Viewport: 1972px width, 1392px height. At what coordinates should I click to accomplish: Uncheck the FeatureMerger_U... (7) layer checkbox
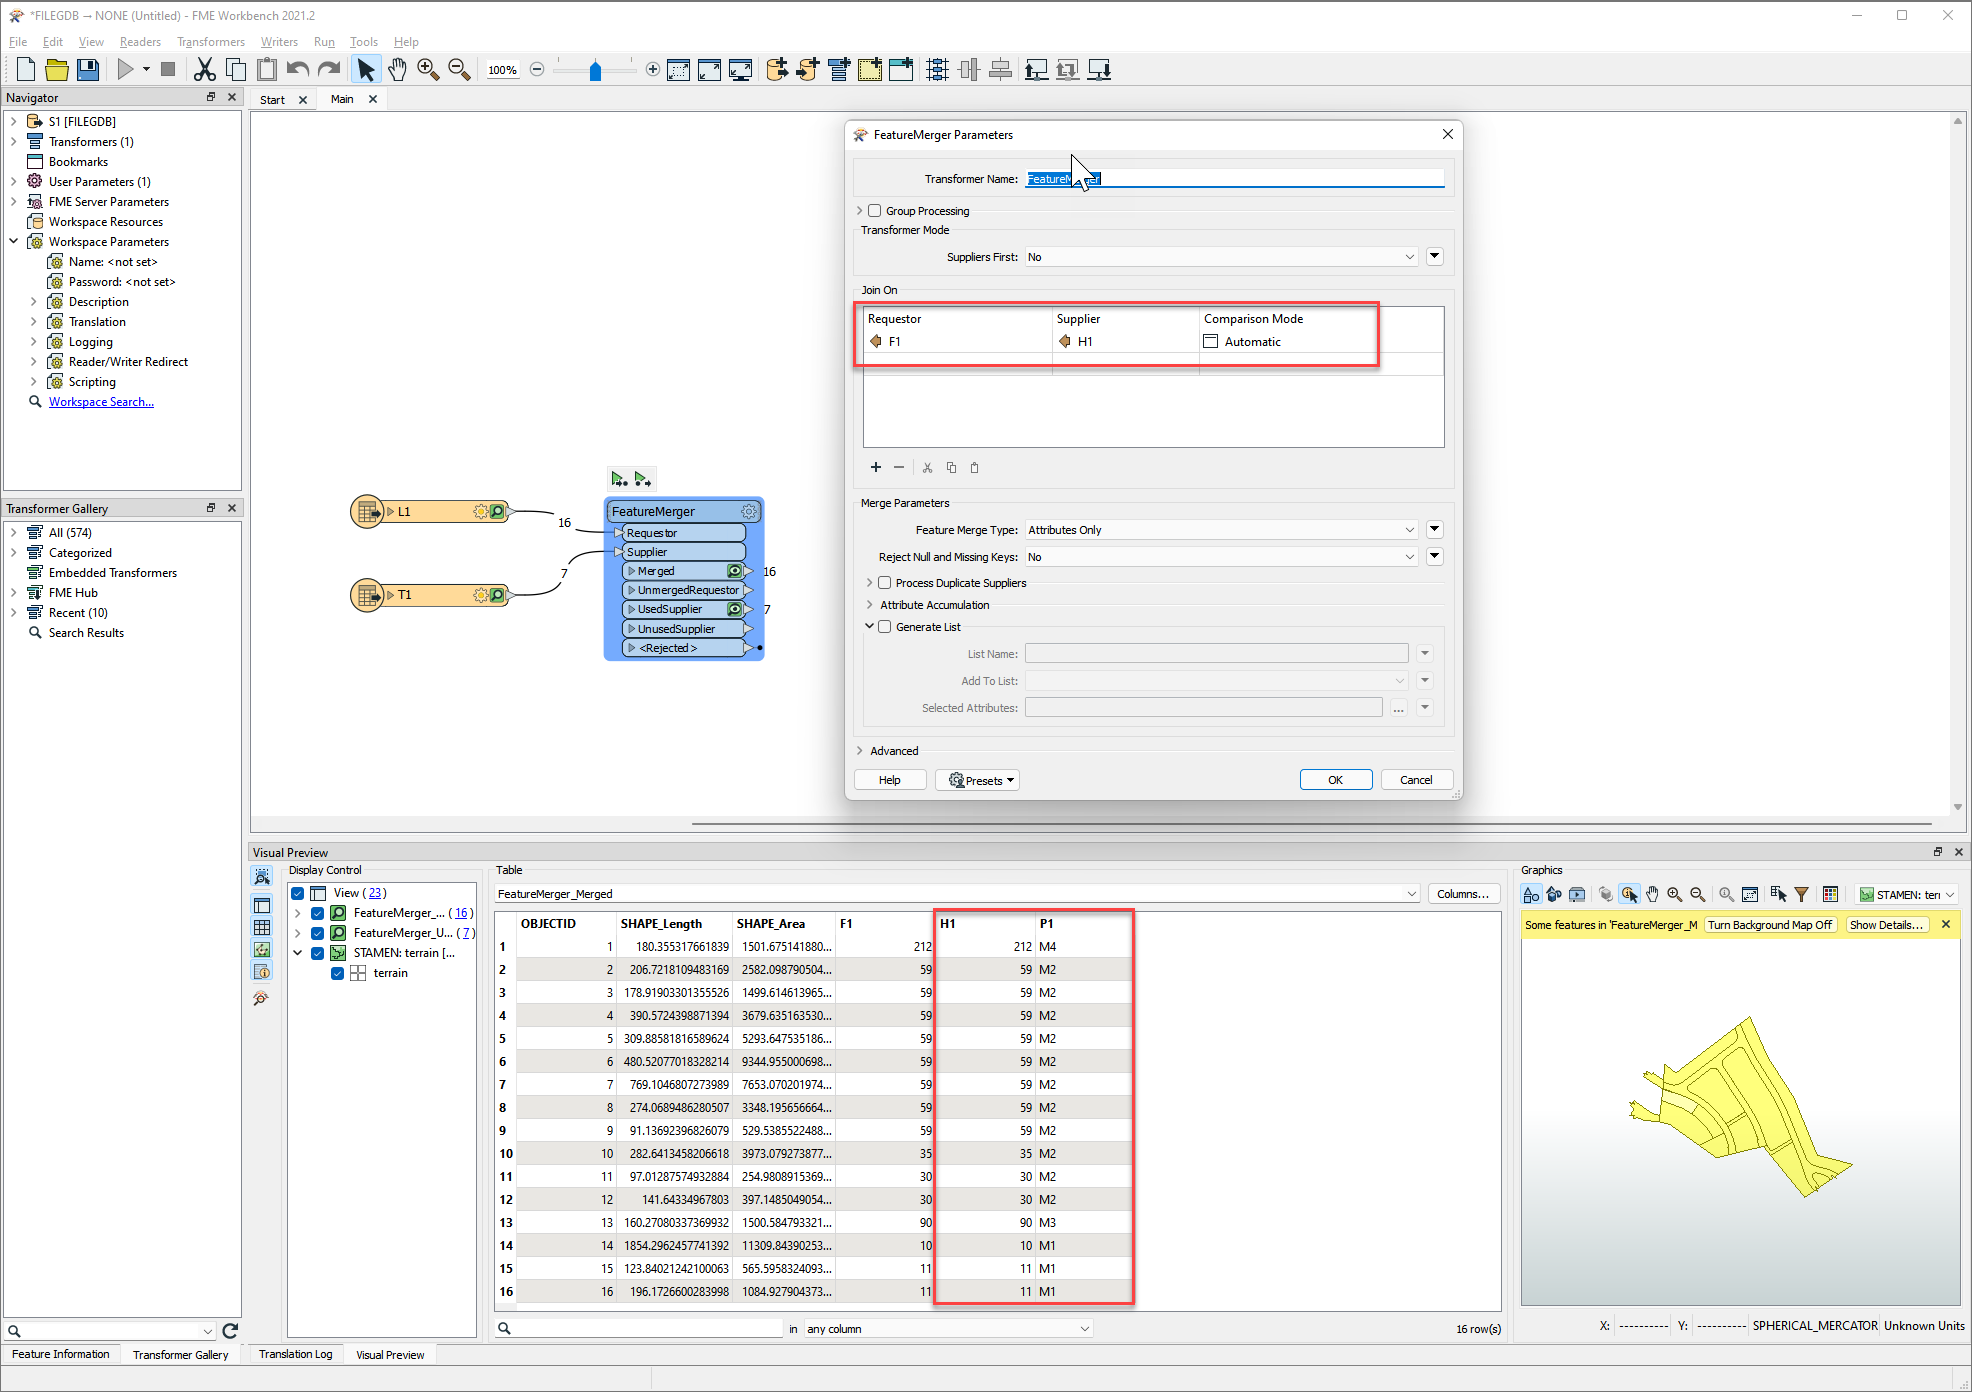318,933
